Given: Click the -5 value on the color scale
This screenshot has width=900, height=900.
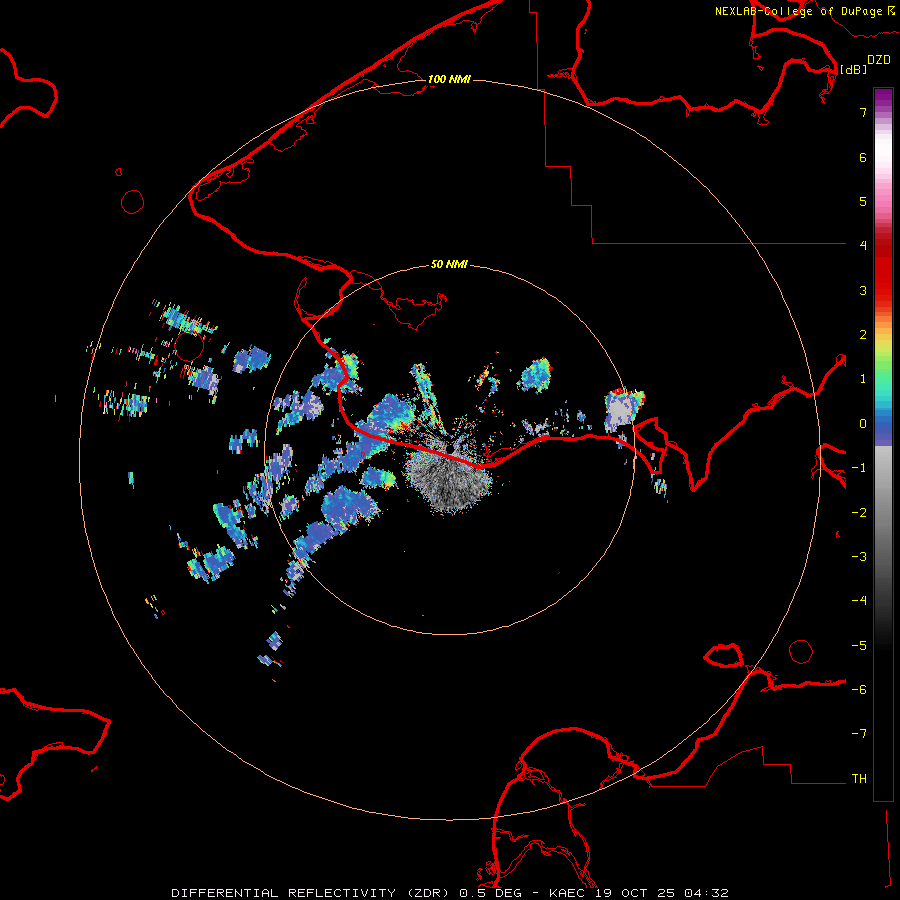Looking at the screenshot, I should tap(859, 646).
